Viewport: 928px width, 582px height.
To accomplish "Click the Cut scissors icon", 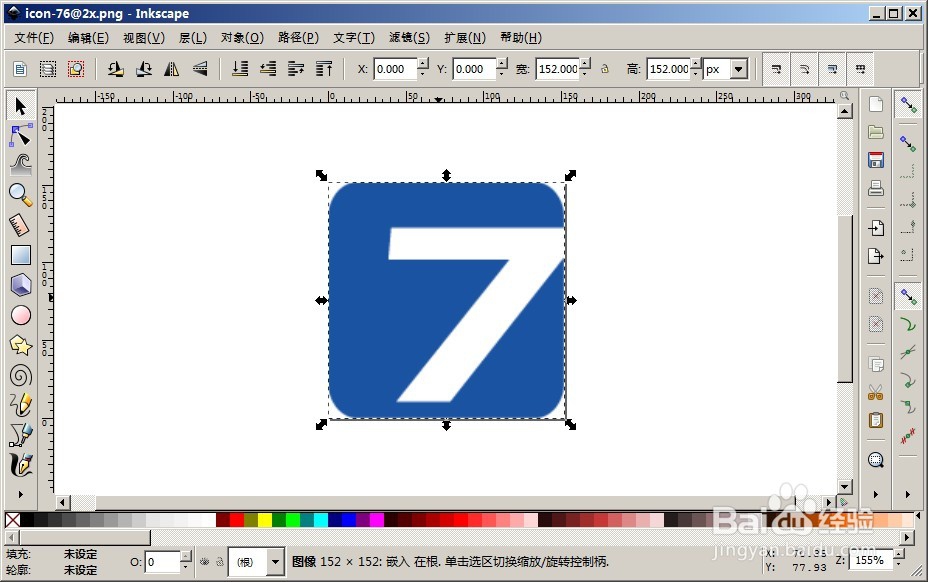I will tap(876, 392).
